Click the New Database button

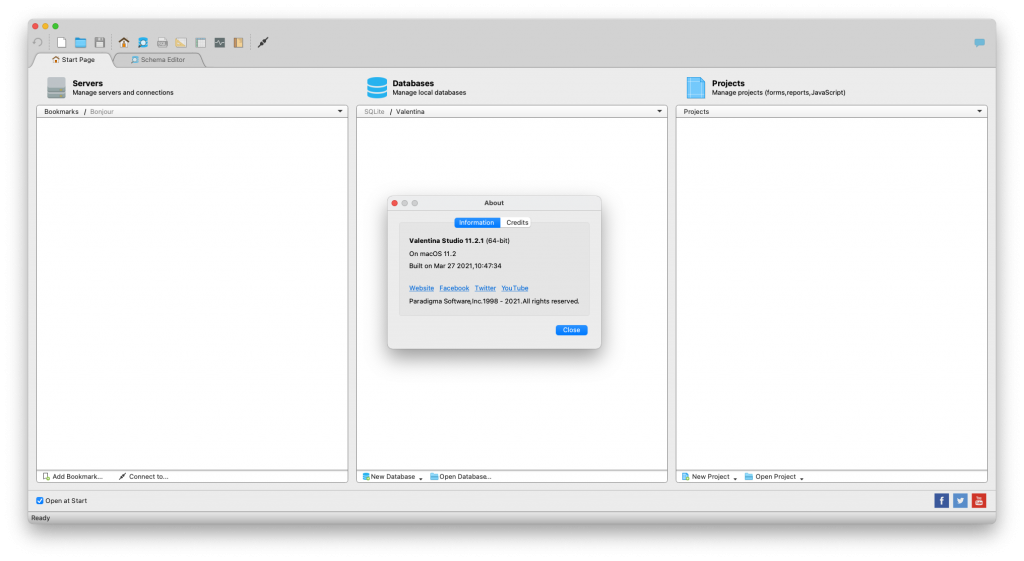tap(389, 477)
